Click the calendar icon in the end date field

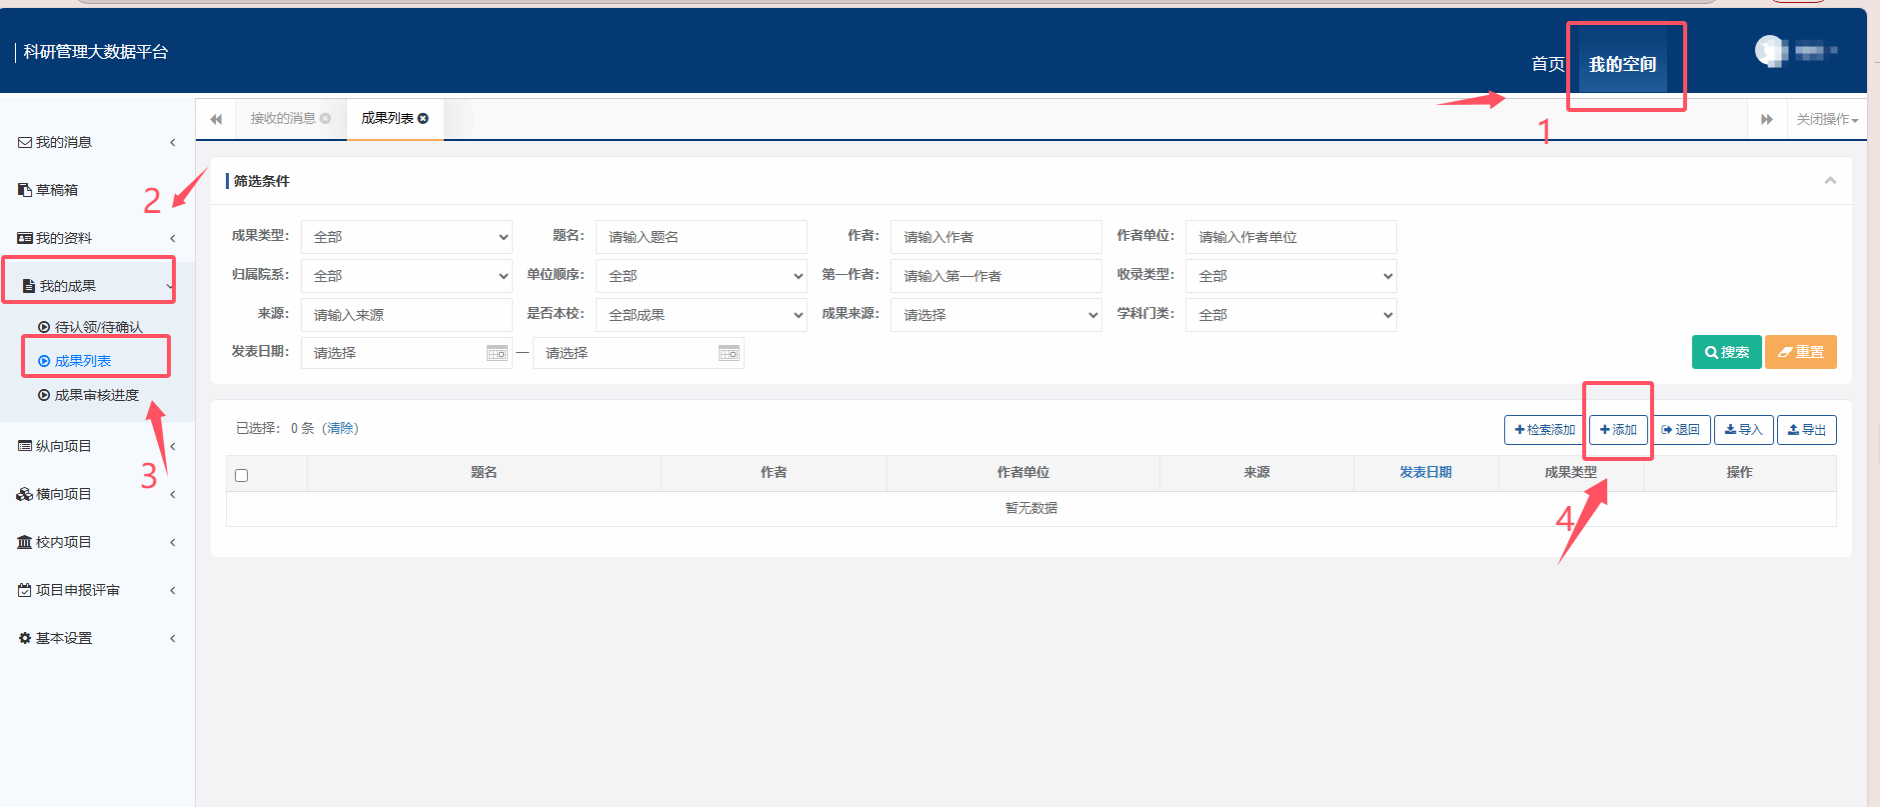(728, 353)
